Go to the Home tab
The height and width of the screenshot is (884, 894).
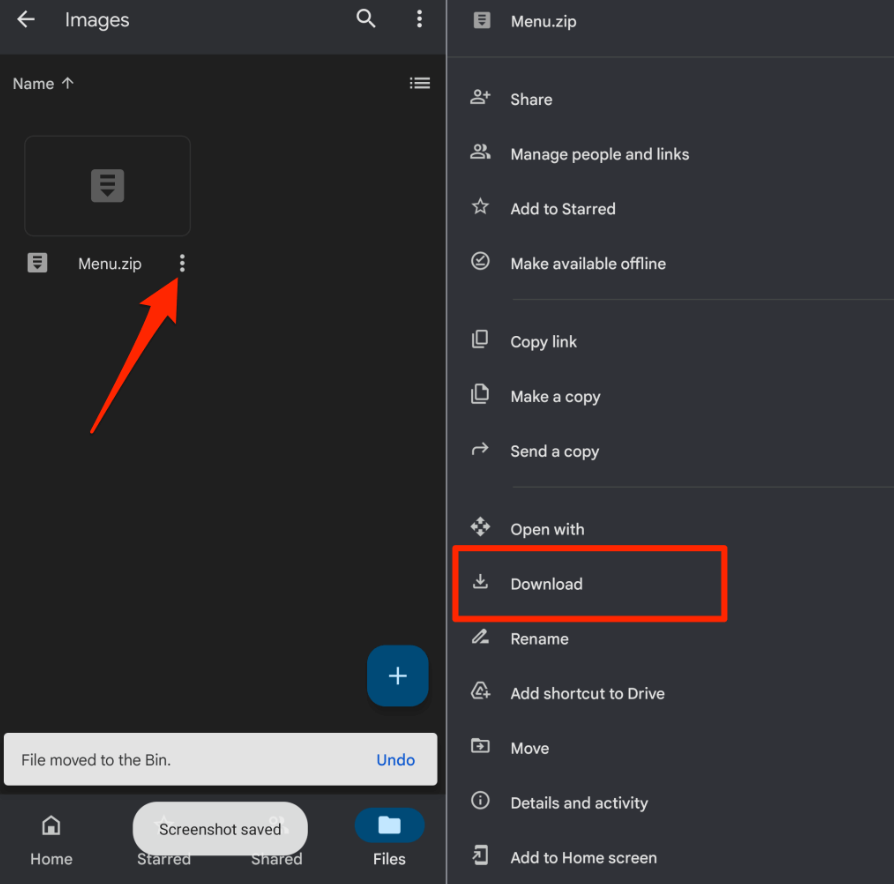coord(51,841)
